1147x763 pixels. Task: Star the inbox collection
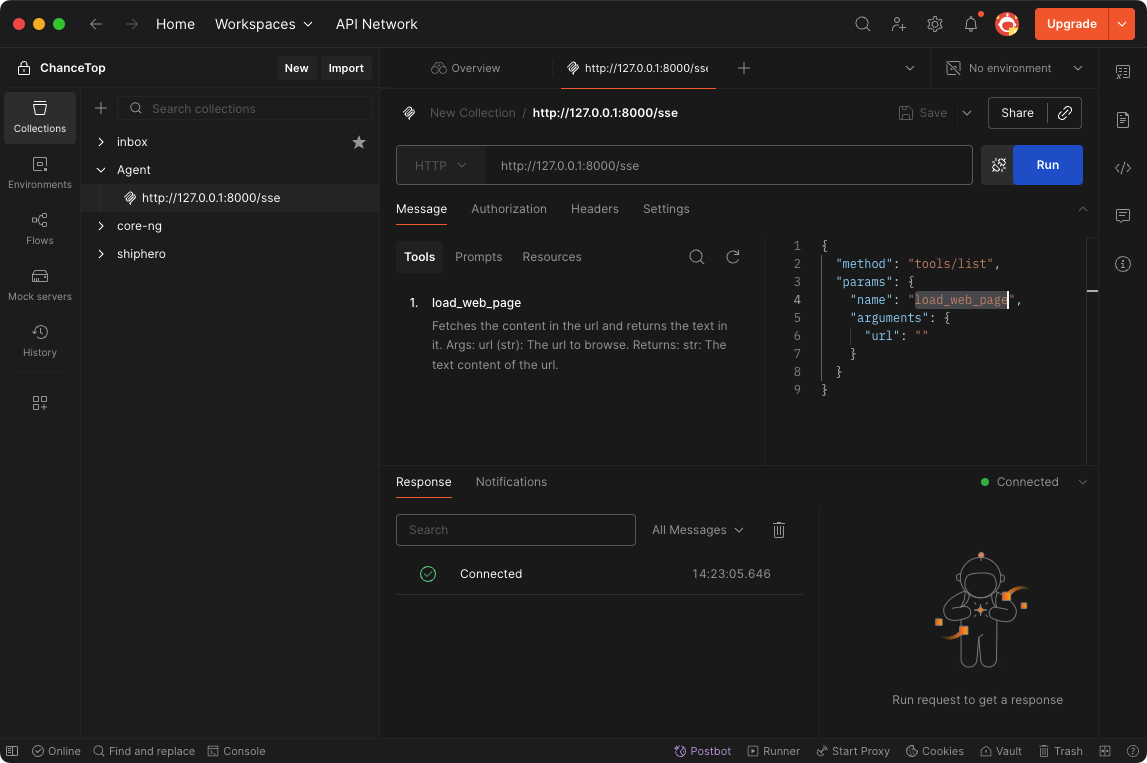click(359, 142)
